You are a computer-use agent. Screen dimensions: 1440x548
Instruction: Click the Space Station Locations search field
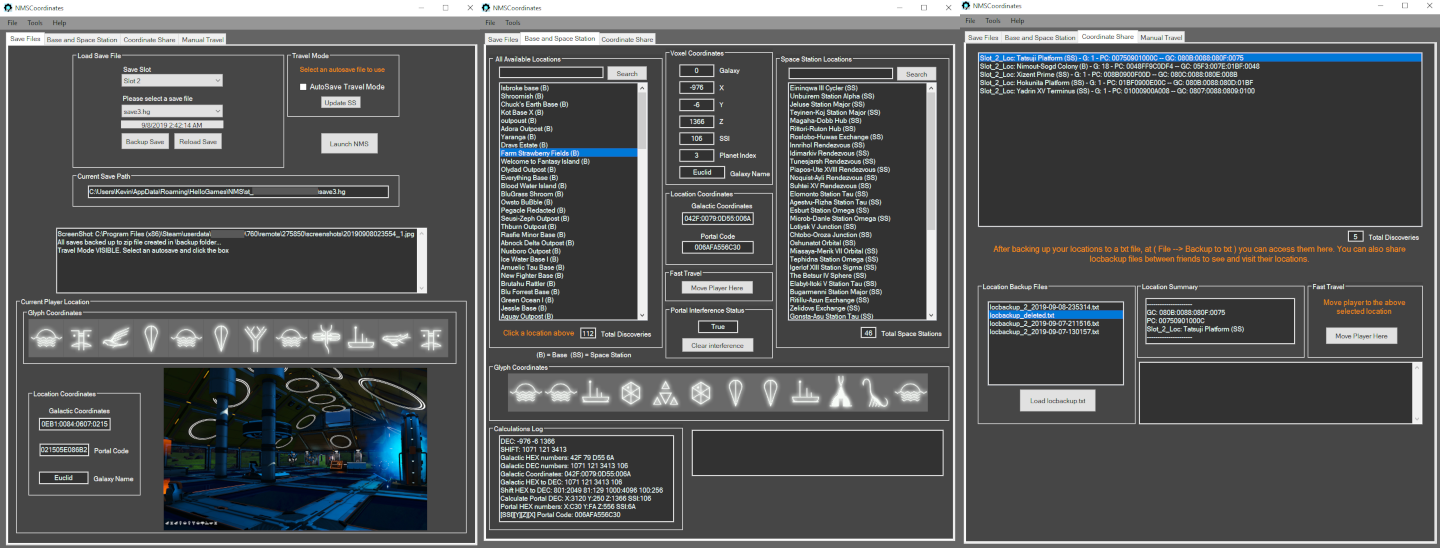tap(841, 74)
